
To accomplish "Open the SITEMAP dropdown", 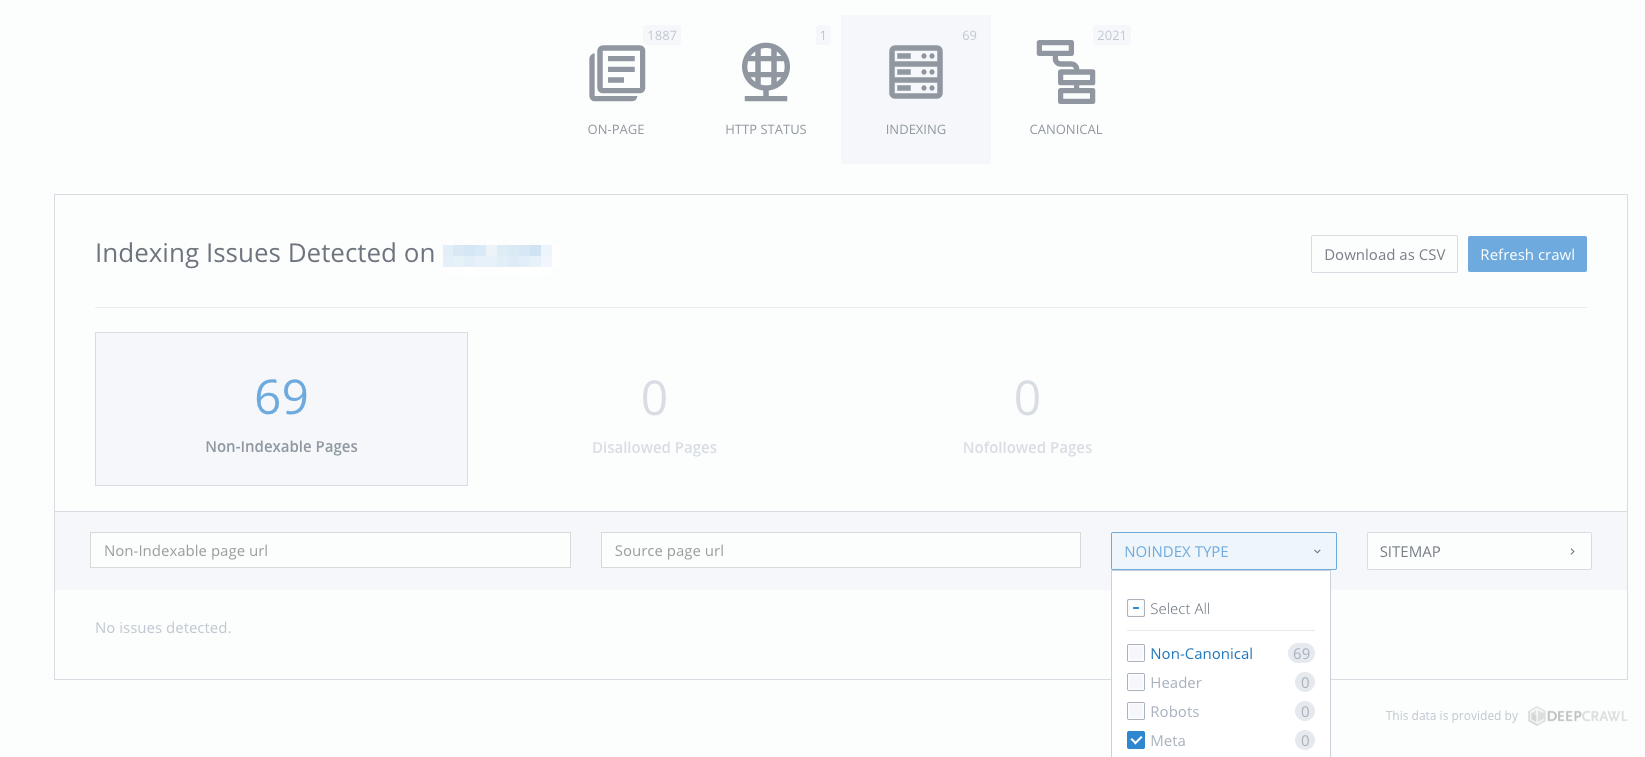I will [1479, 551].
